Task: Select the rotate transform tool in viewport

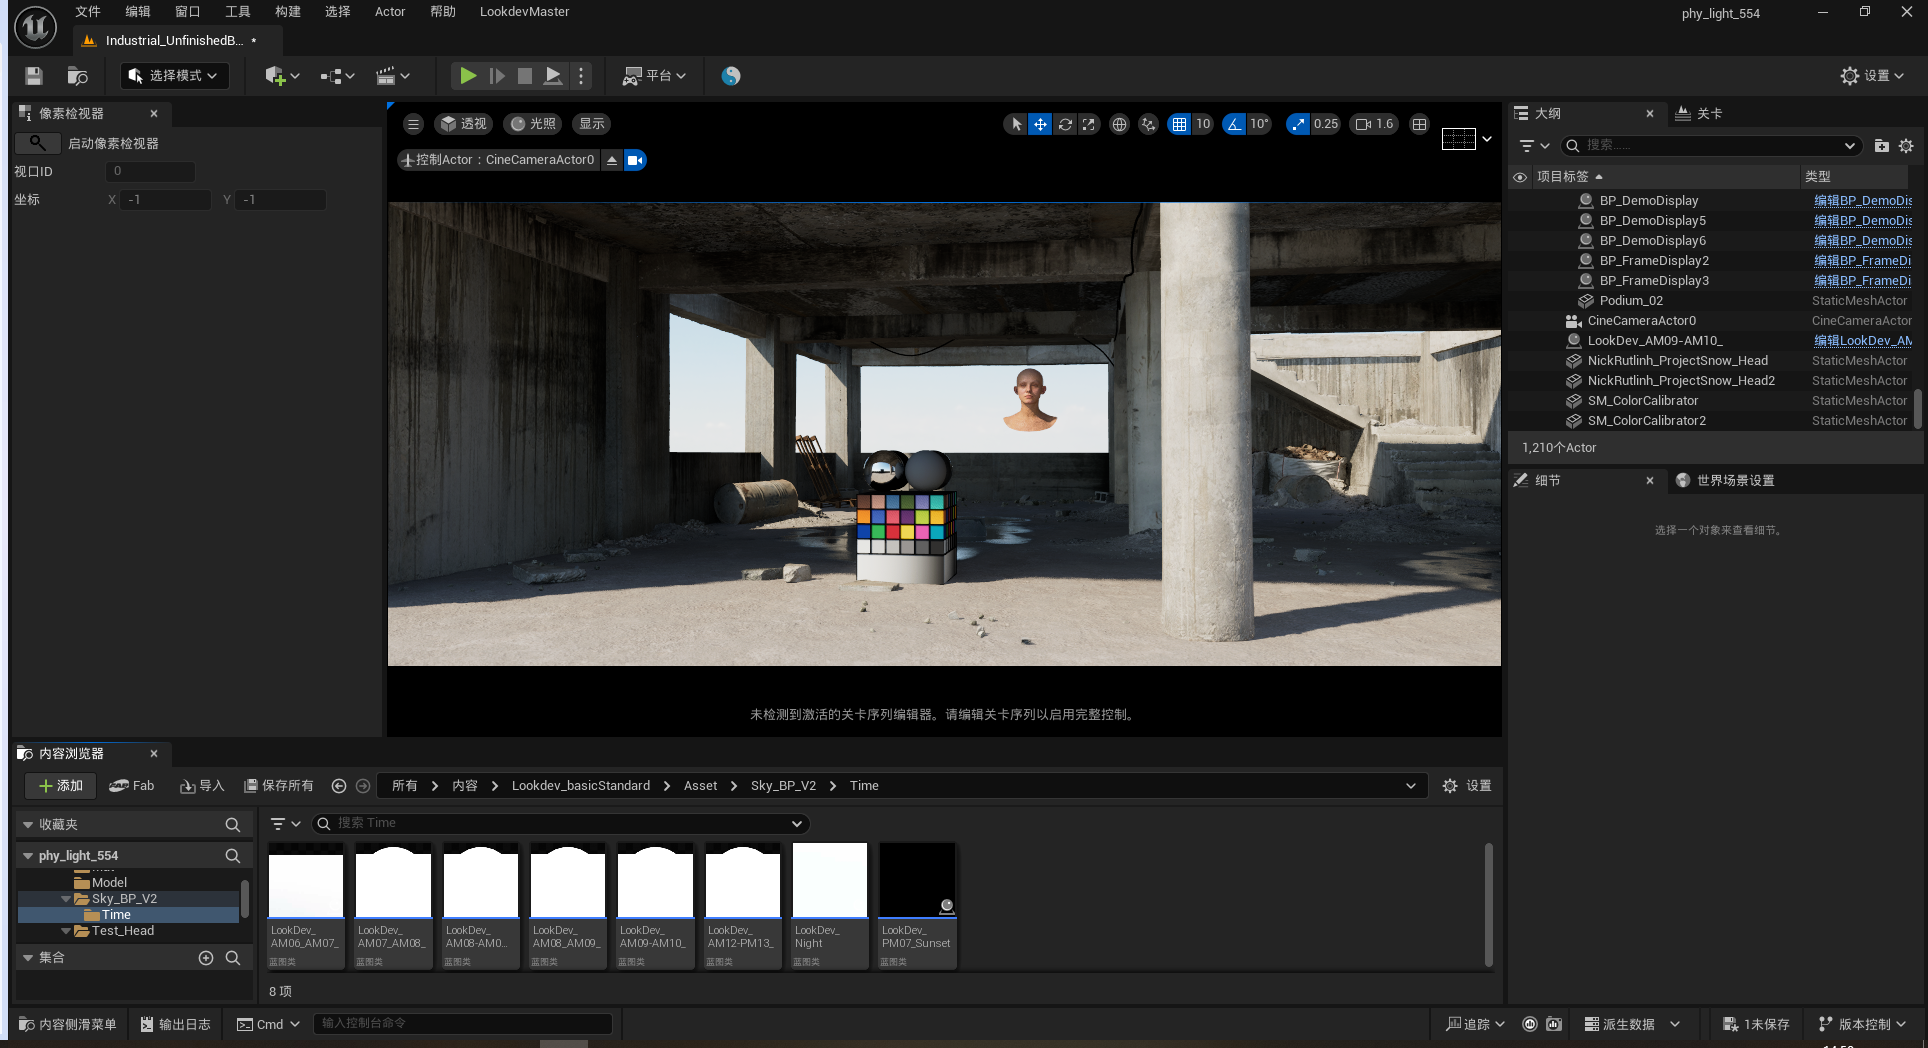Action: [x=1065, y=124]
